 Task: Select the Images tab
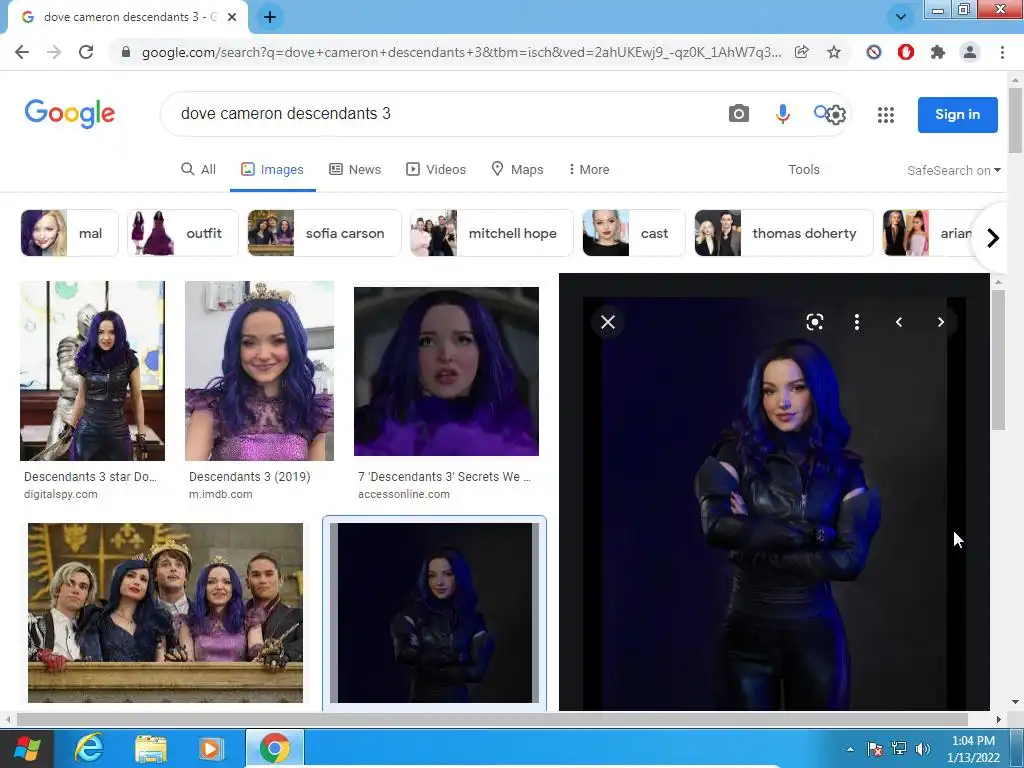272,170
